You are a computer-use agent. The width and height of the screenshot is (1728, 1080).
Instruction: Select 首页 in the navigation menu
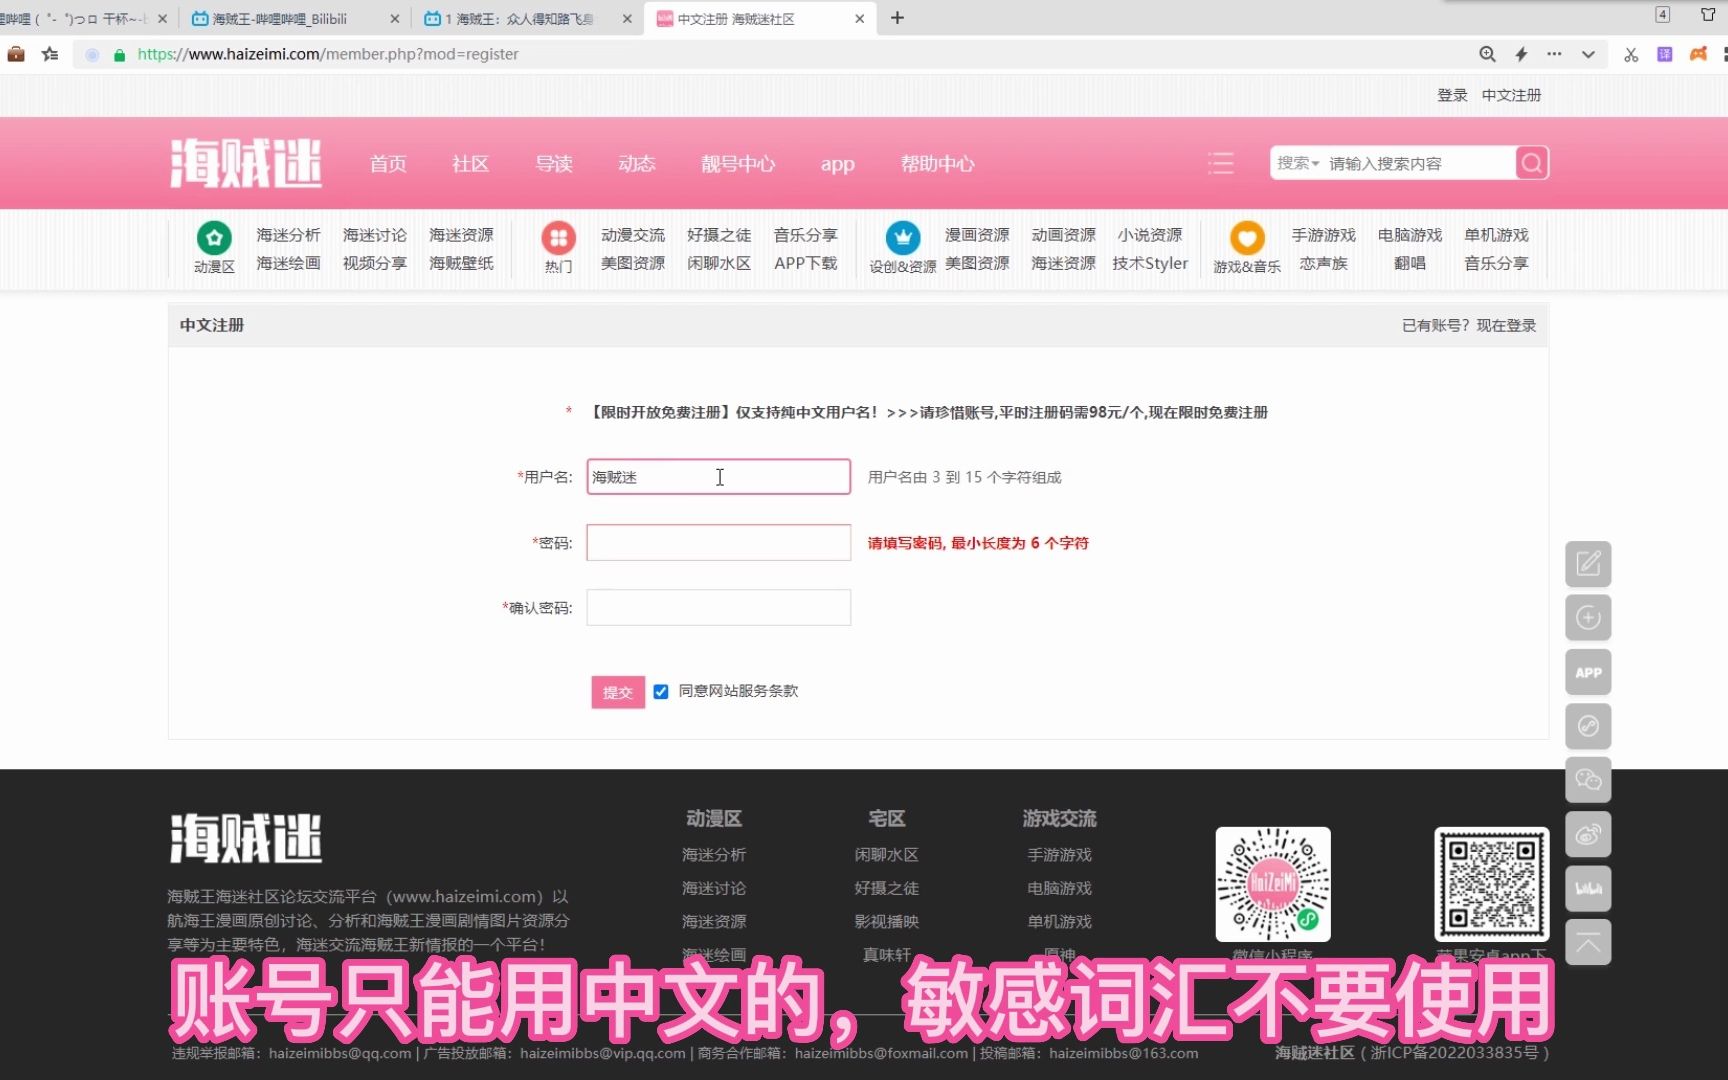(388, 163)
